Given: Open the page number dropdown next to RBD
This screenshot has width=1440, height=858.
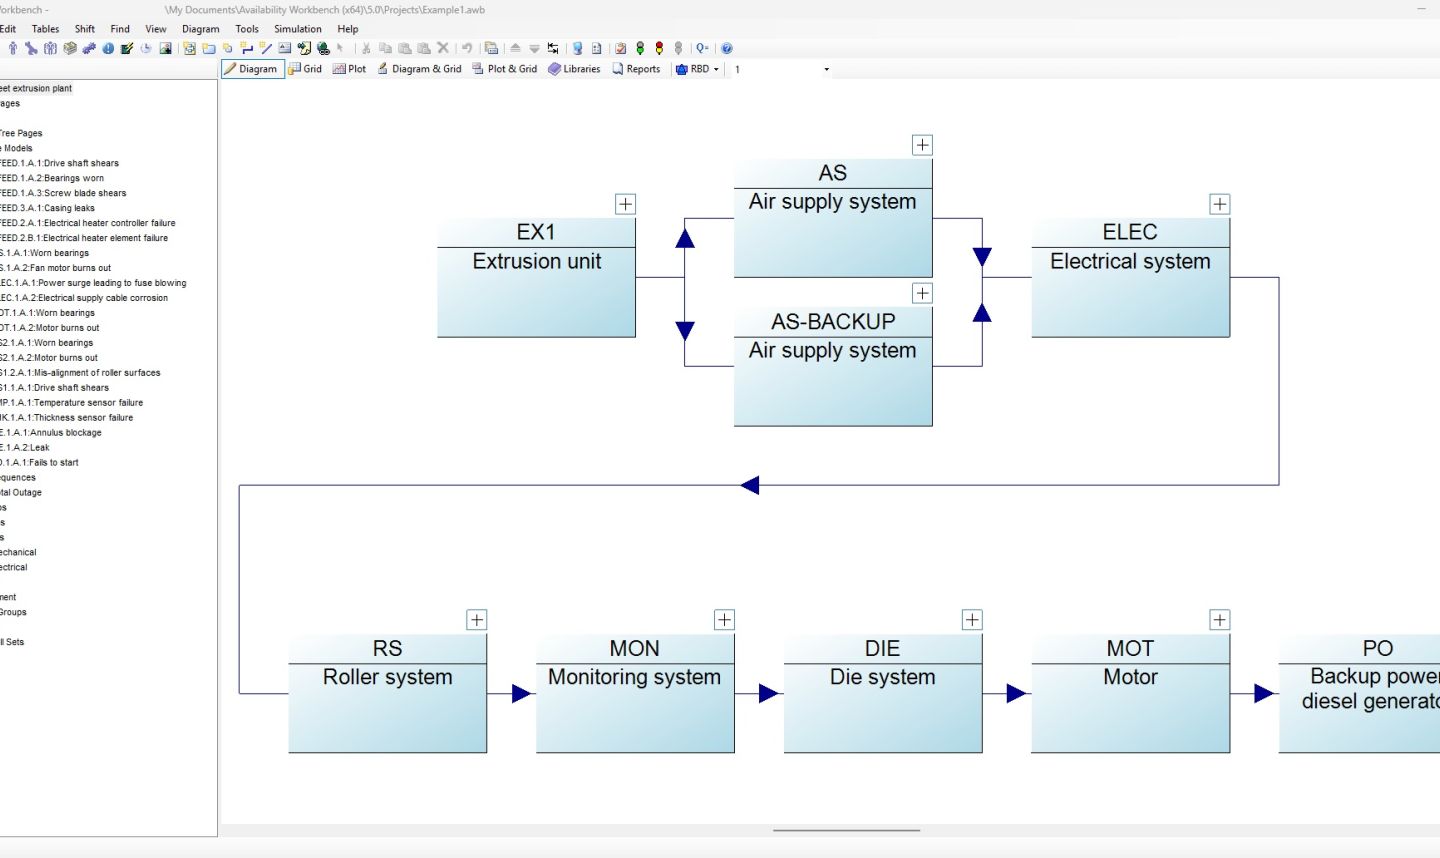Looking at the screenshot, I should coord(825,69).
